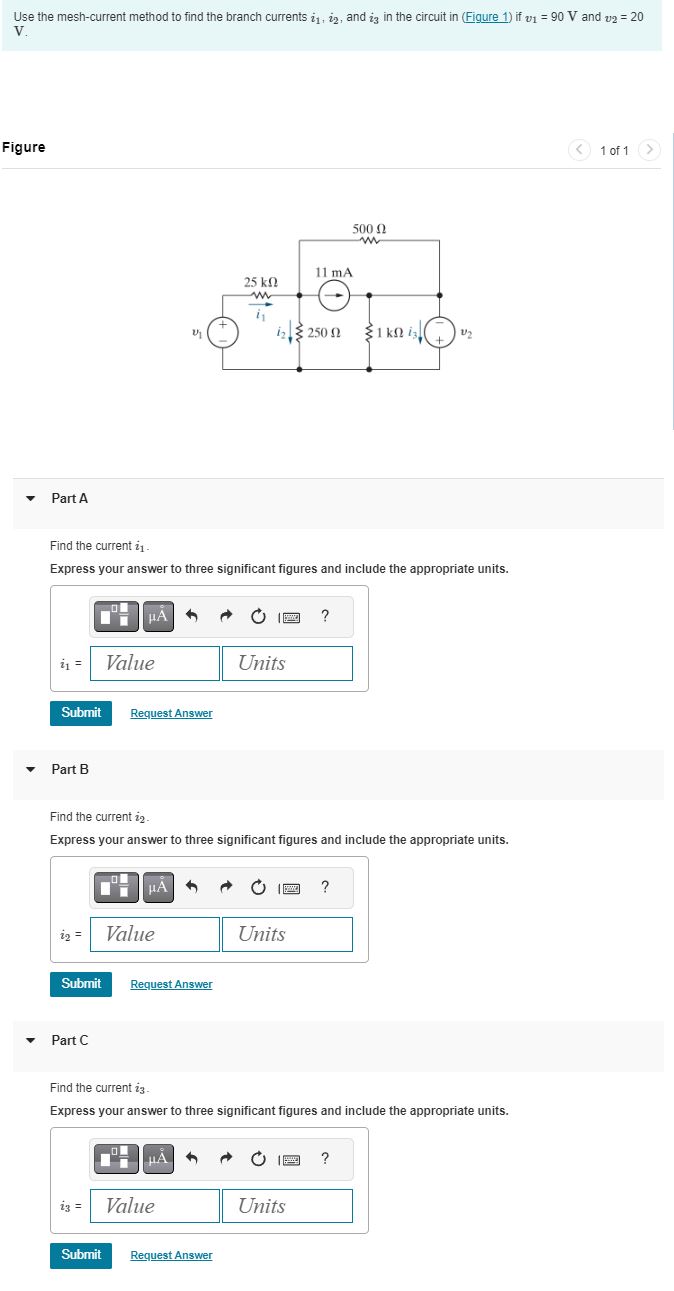Viewport: 674px width, 1291px height.
Task: Click the Units field in Part B
Action: click(x=287, y=934)
